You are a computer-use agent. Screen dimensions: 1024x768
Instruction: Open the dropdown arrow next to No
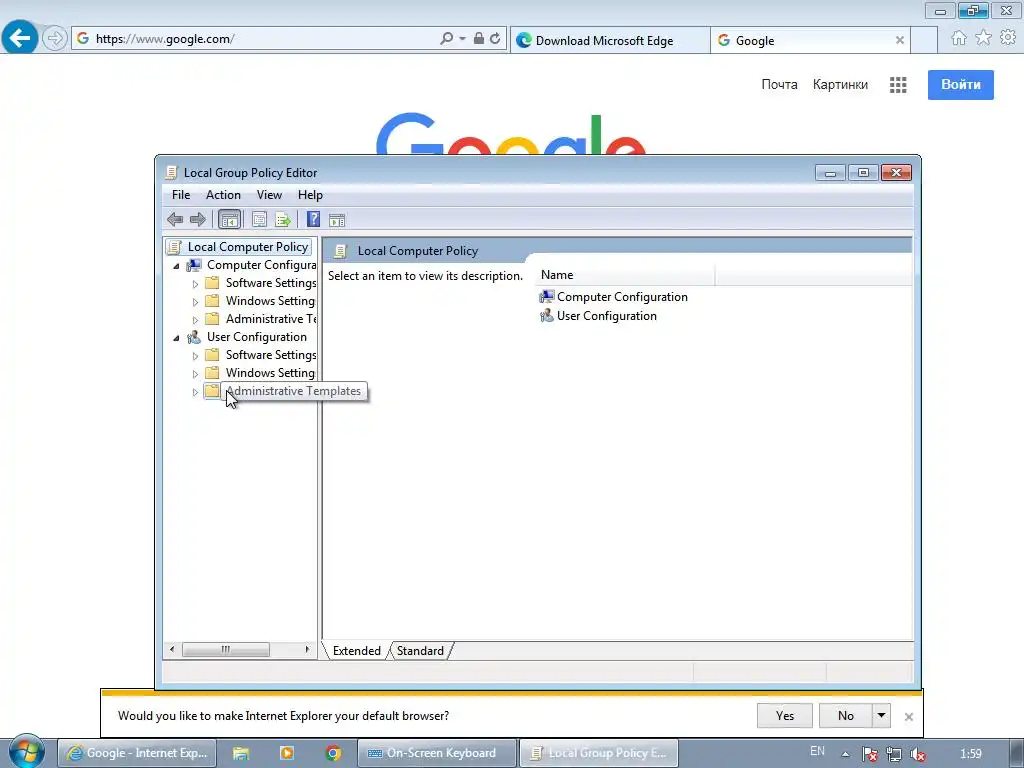click(882, 716)
